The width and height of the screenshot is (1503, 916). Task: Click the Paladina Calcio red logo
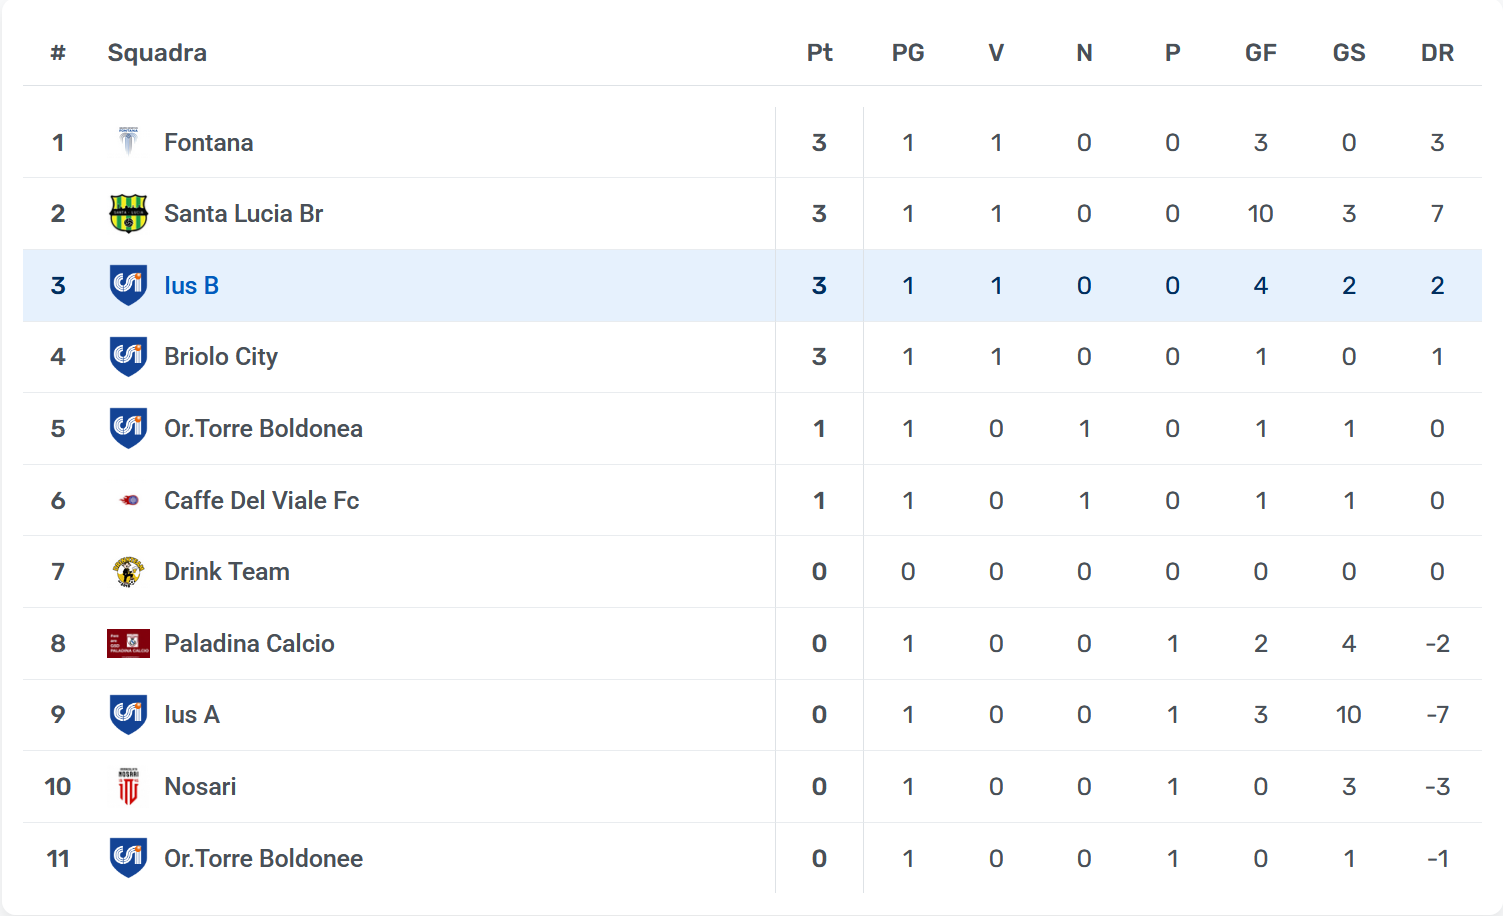(128, 643)
